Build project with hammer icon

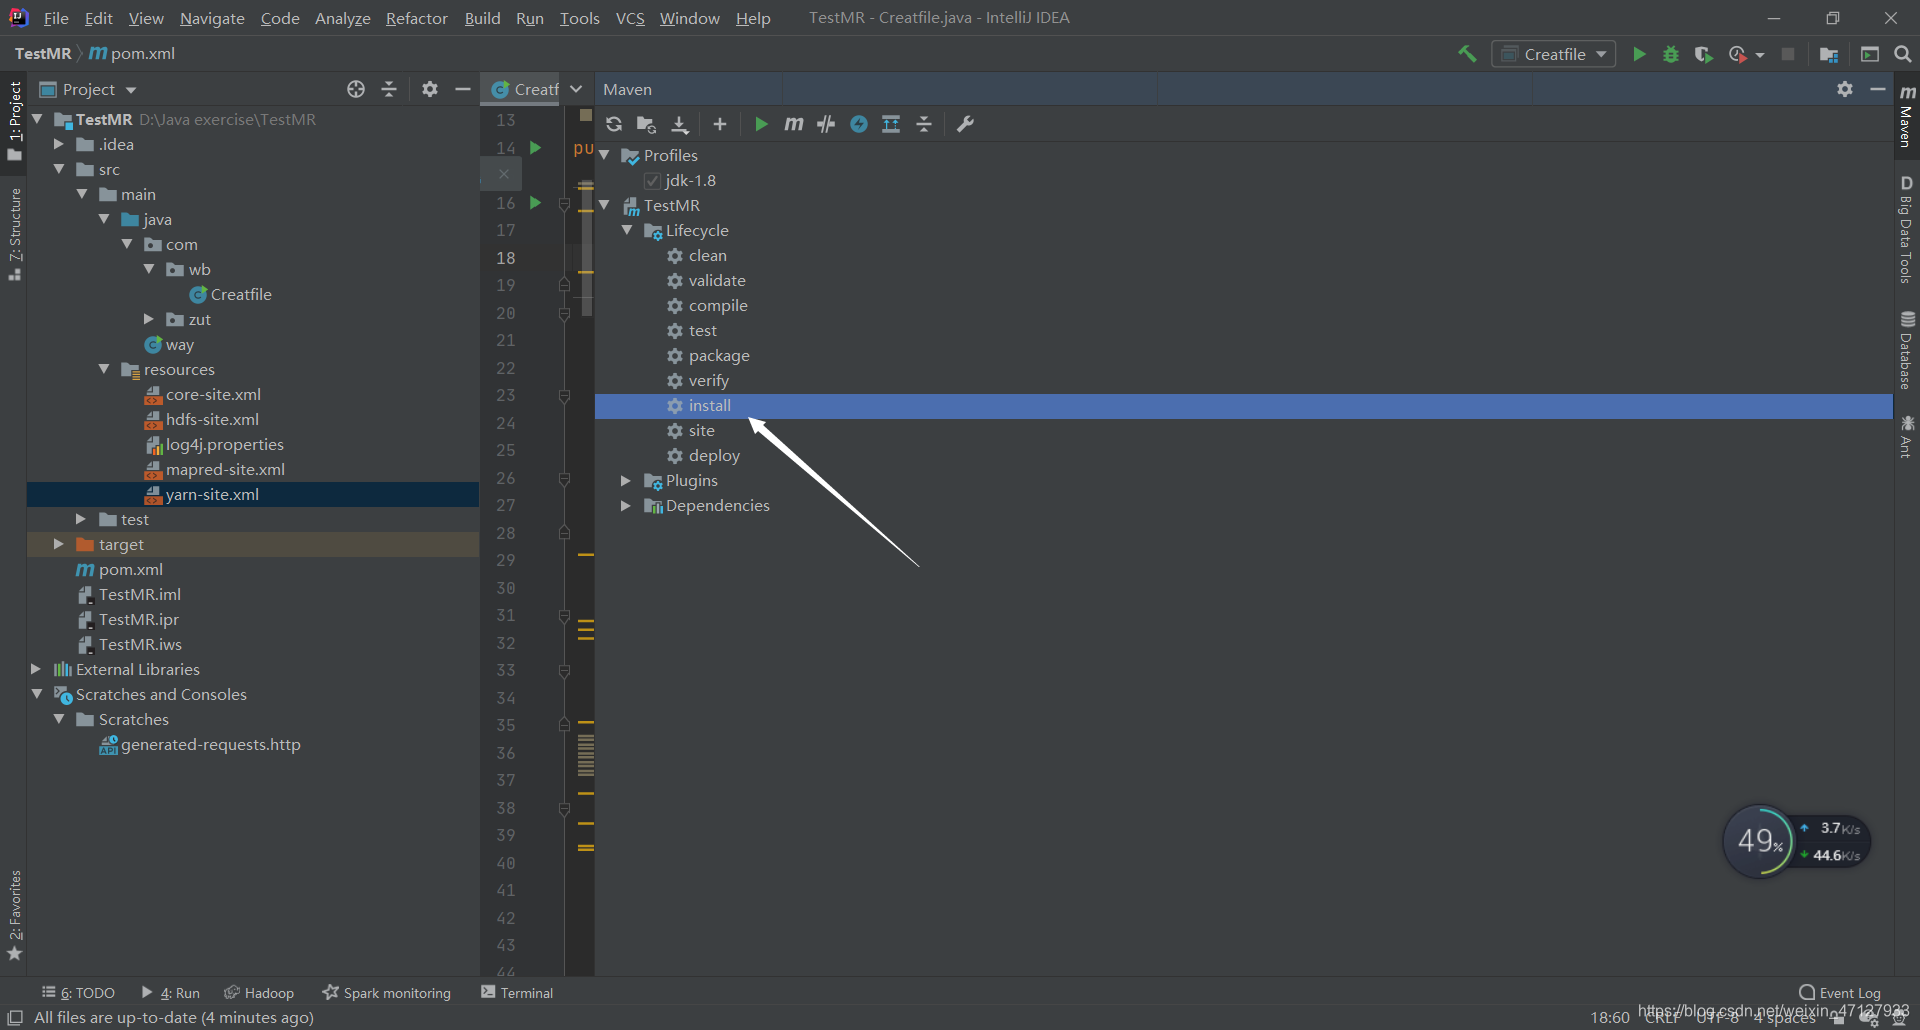[x=1467, y=54]
